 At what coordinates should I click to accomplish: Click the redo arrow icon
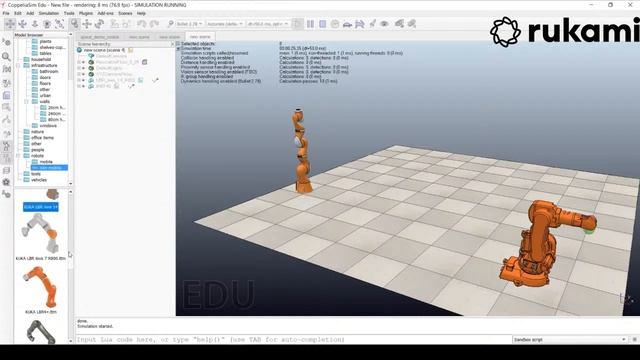click(x=154, y=24)
